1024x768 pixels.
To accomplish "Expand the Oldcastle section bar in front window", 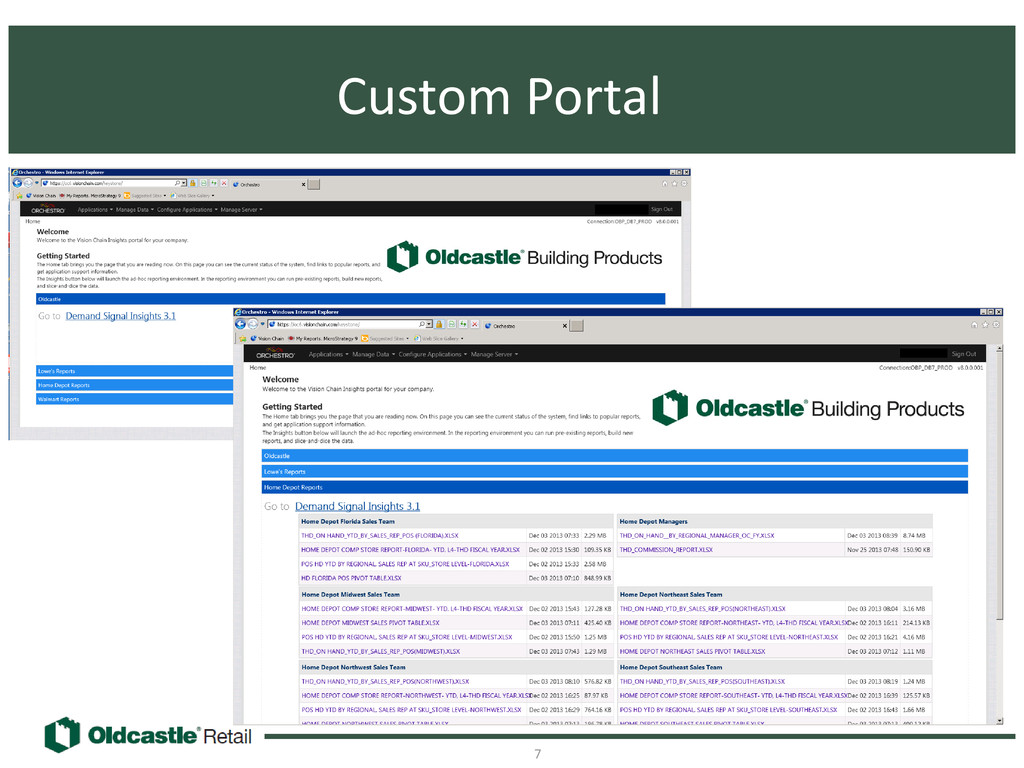I will click(x=615, y=456).
